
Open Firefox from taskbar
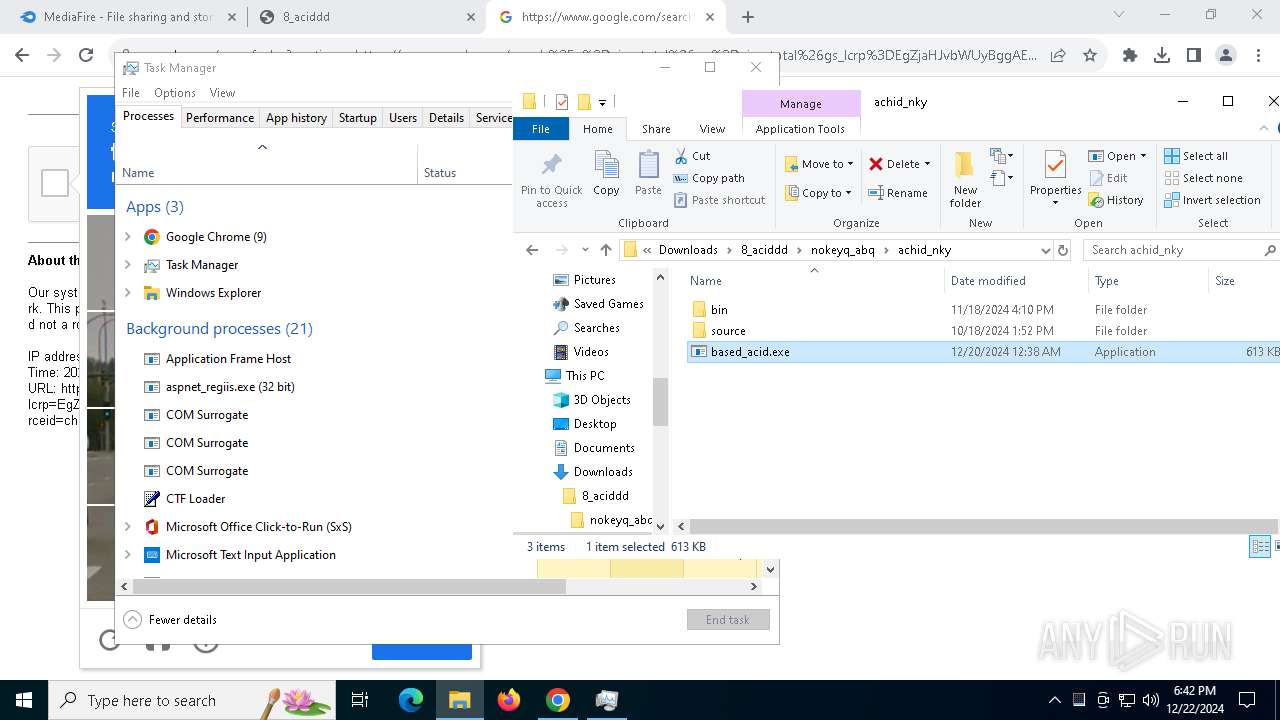click(509, 700)
